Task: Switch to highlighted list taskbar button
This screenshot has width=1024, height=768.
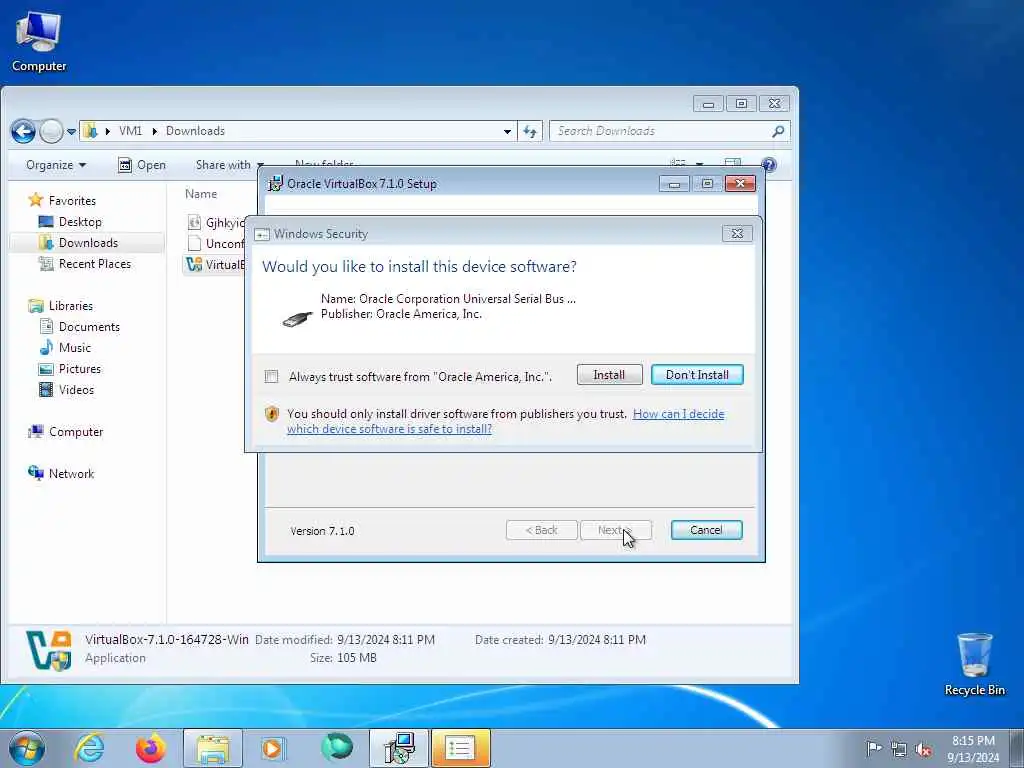Action: point(460,748)
